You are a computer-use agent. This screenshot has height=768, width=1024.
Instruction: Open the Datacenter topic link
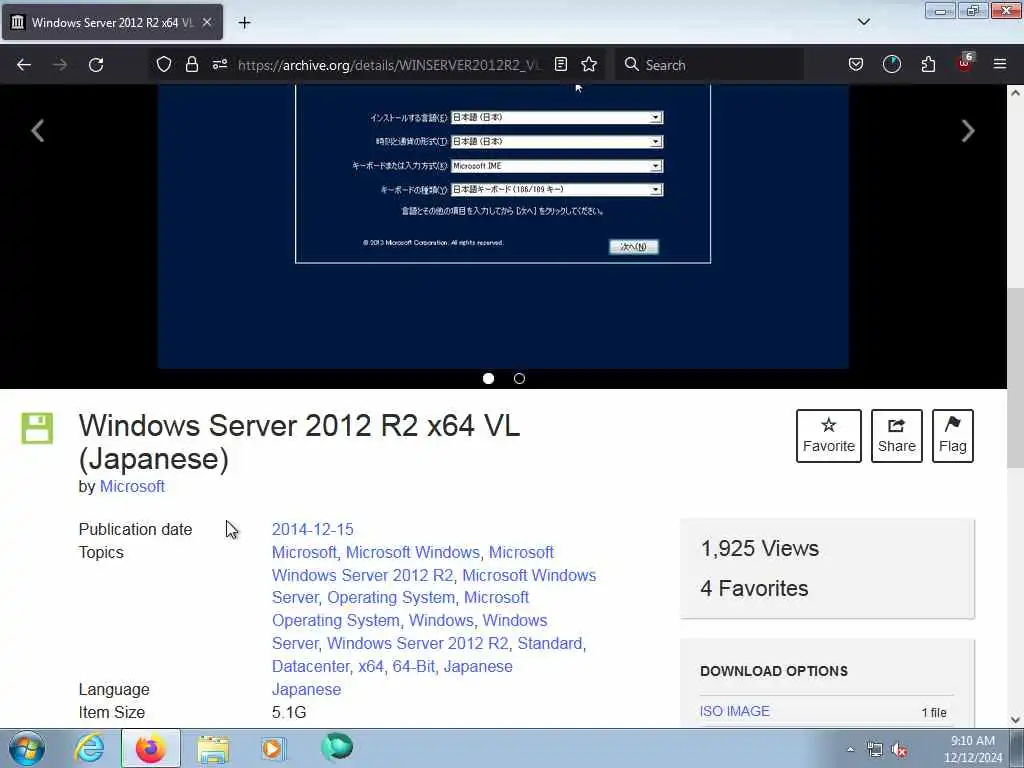(x=311, y=666)
